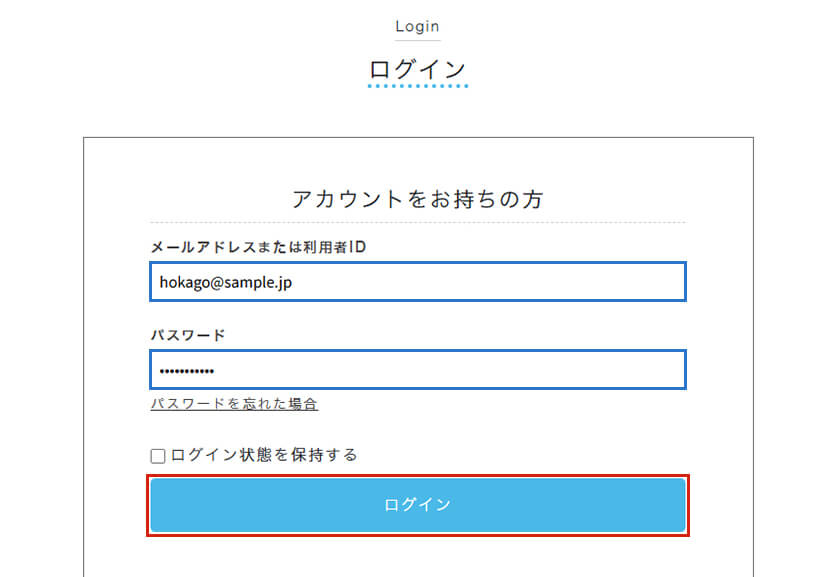Focus the メールアドレスまたは利用者ID input field
This screenshot has width=840, height=577.
[x=418, y=282]
